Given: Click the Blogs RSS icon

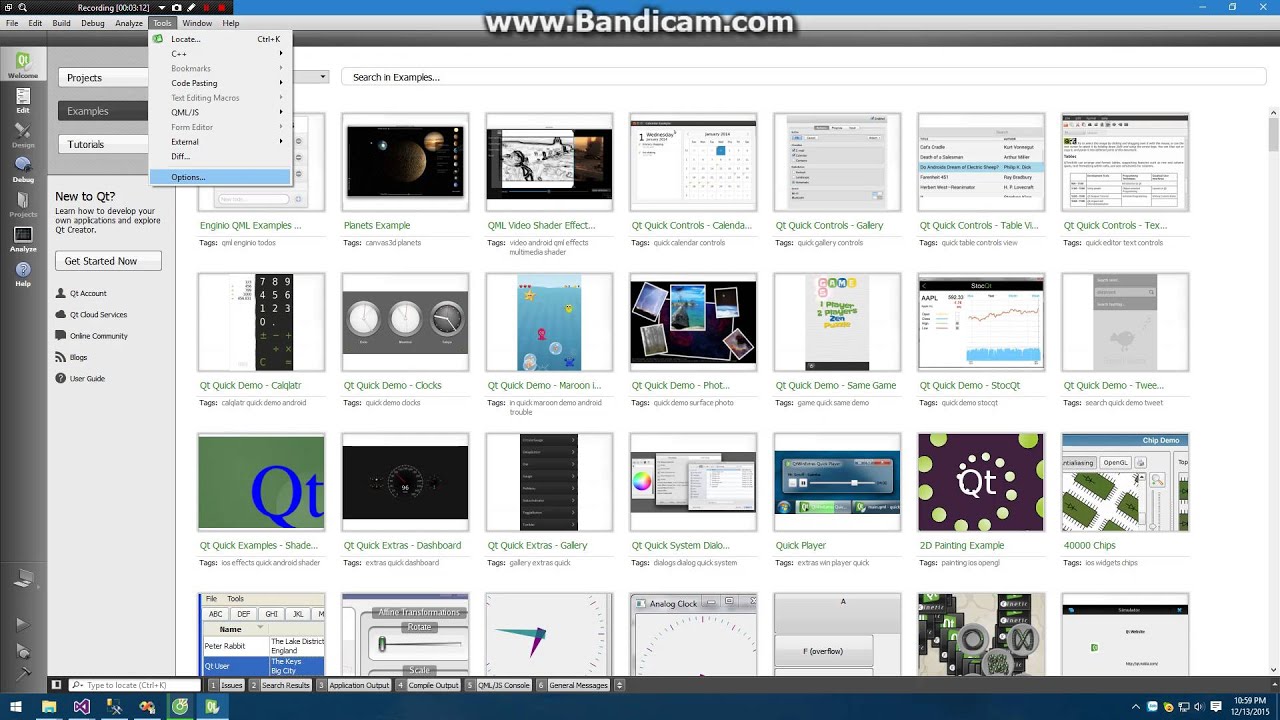Looking at the screenshot, I should coord(61,357).
